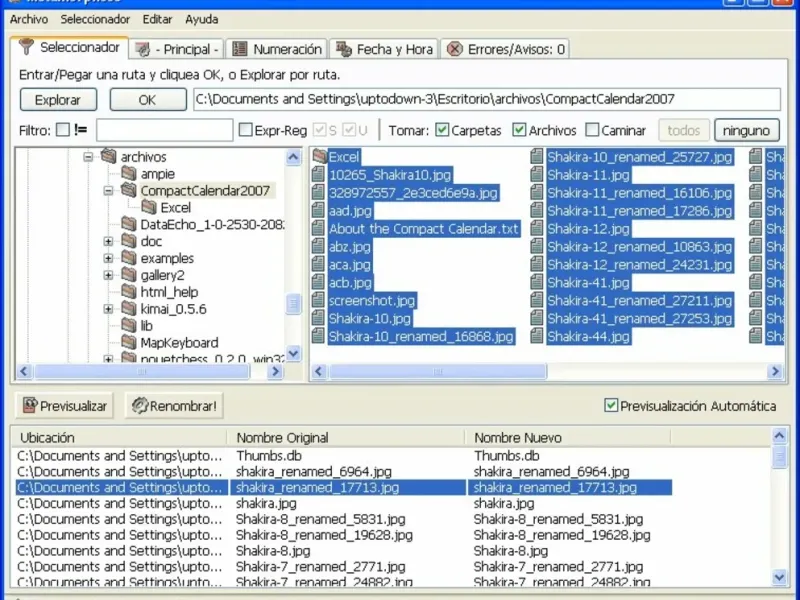This screenshot has width=800, height=600.
Task: Click the preview table vertical scrollbar thumb
Action: (x=779, y=456)
